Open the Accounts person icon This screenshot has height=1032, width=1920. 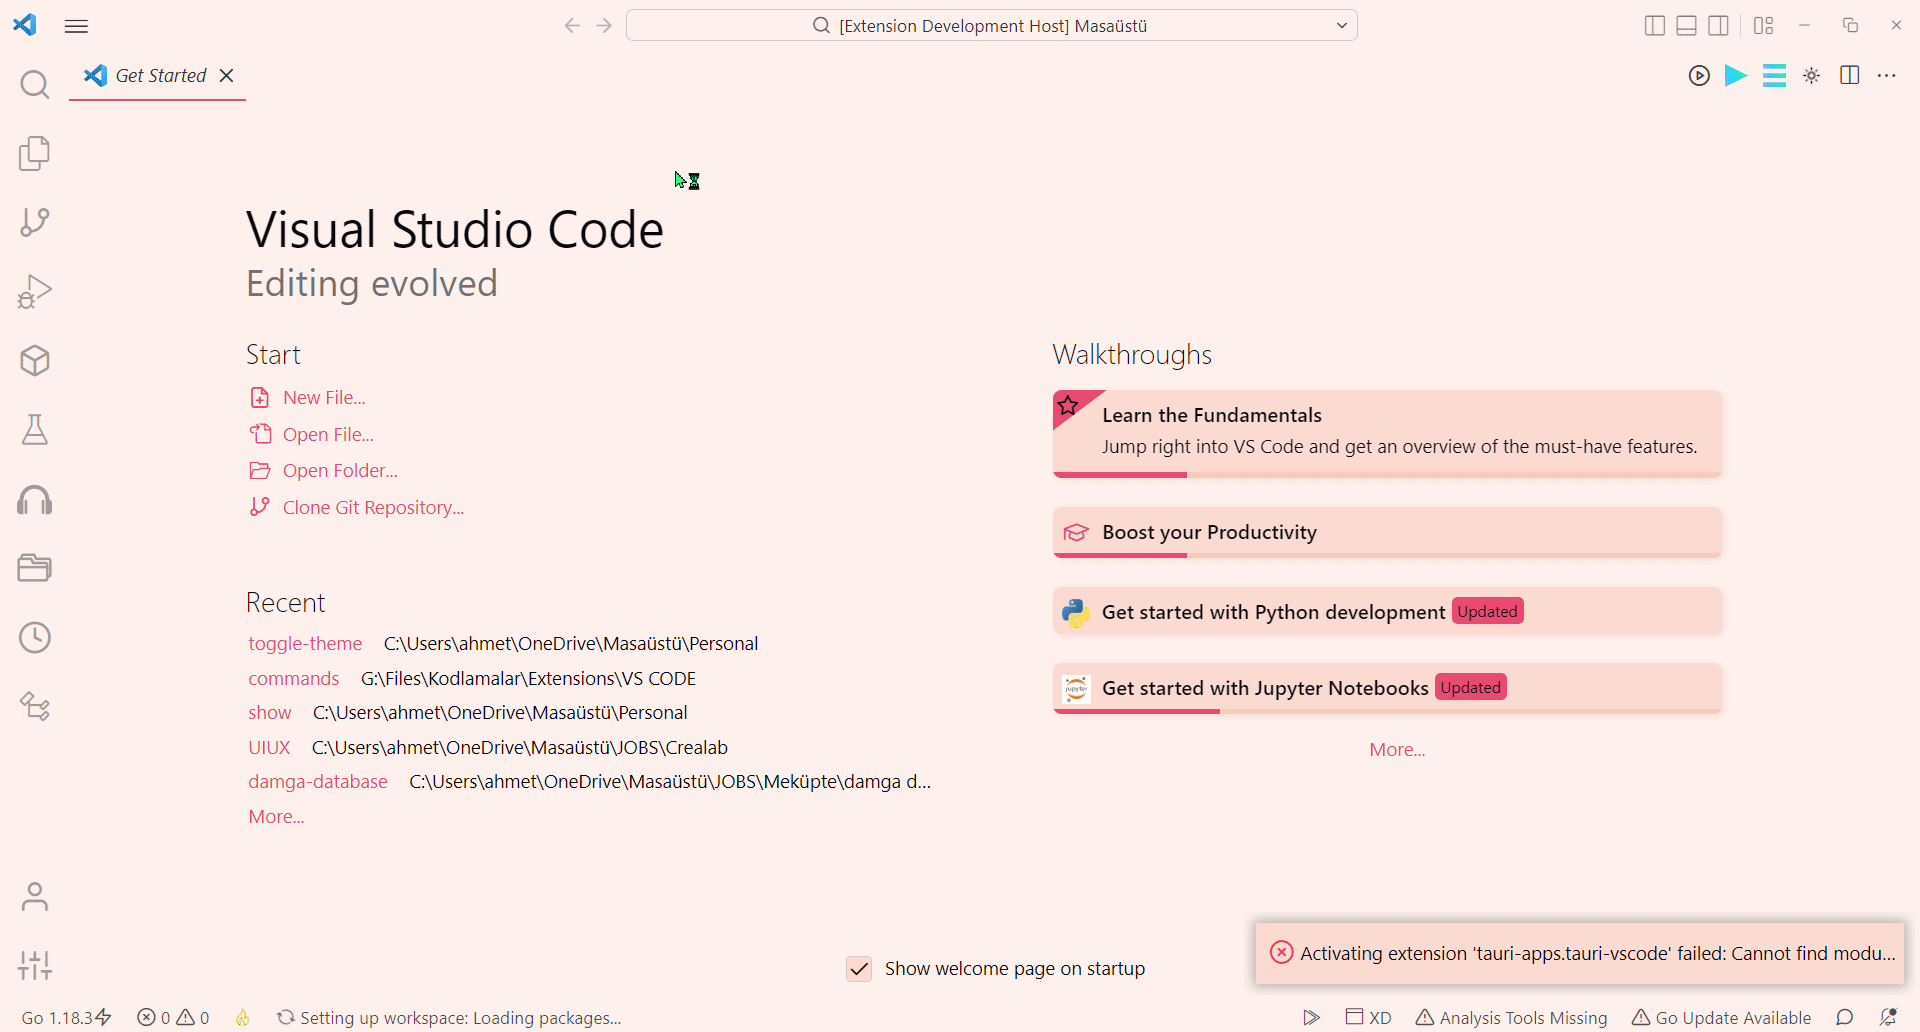(35, 896)
